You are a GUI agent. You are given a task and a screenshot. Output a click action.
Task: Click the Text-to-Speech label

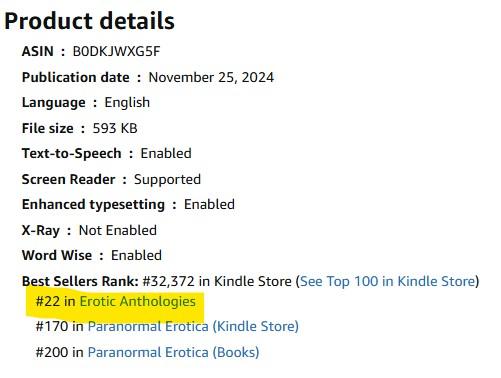pos(72,154)
